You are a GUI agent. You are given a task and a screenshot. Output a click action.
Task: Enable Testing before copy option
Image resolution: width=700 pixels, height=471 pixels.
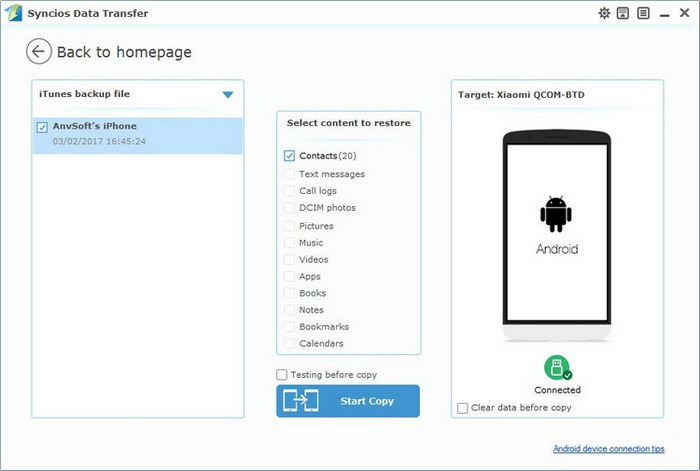[282, 375]
